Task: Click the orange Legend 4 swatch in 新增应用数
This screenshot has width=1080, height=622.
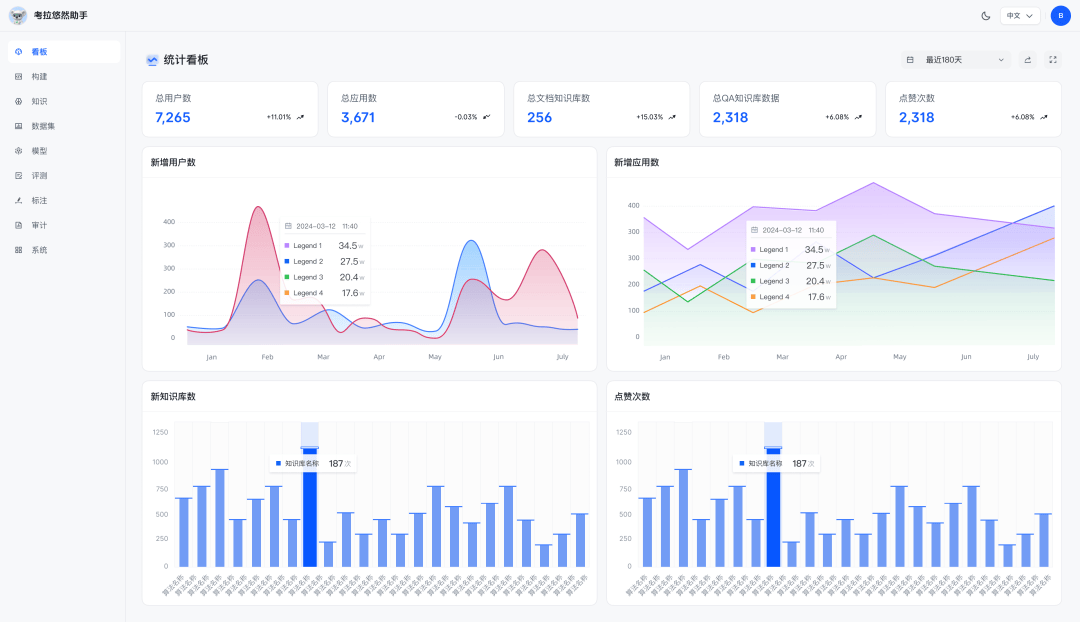Action: pos(753,297)
